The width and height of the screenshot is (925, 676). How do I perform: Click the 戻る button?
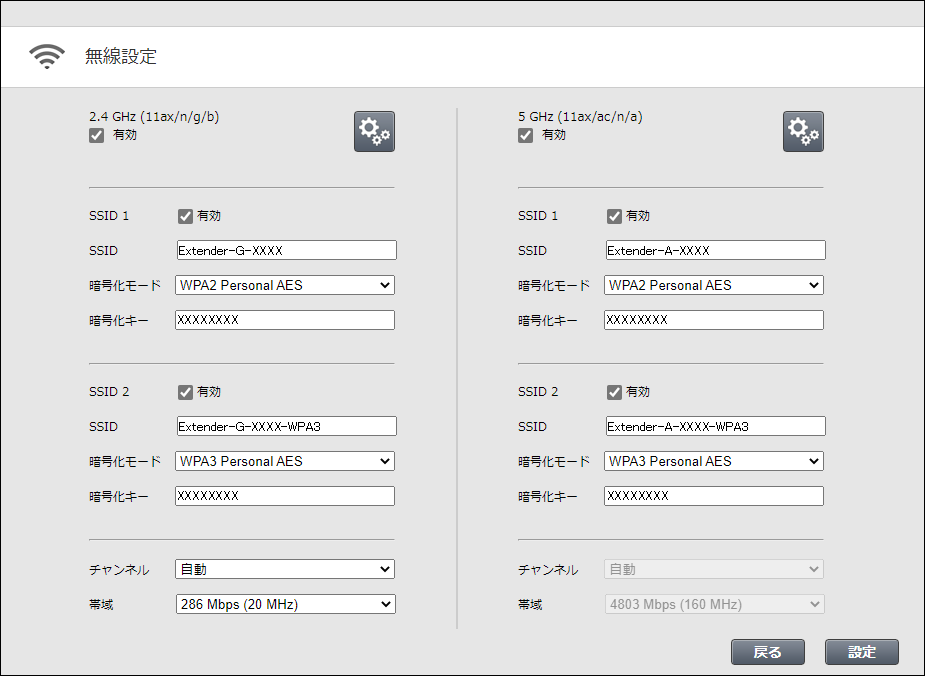coord(767,652)
